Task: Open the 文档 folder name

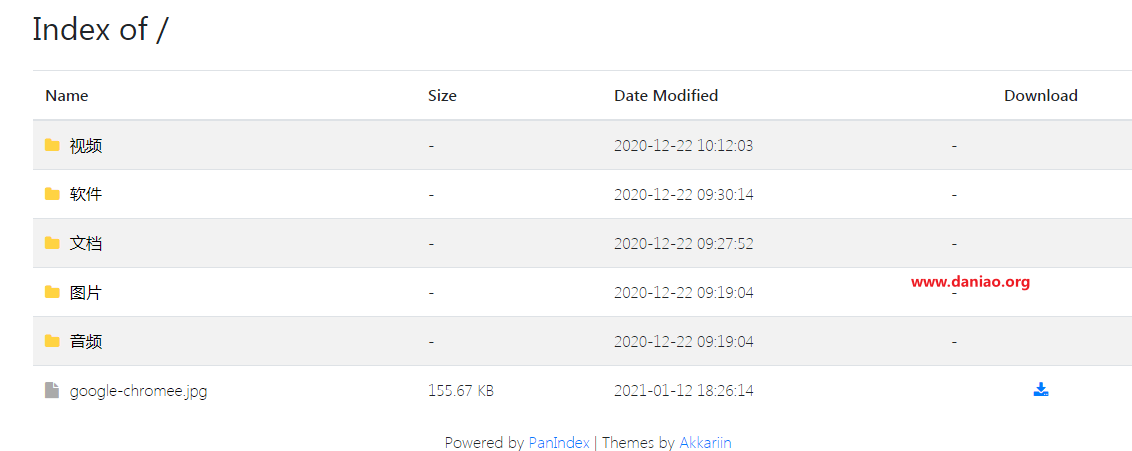Action: [86, 244]
